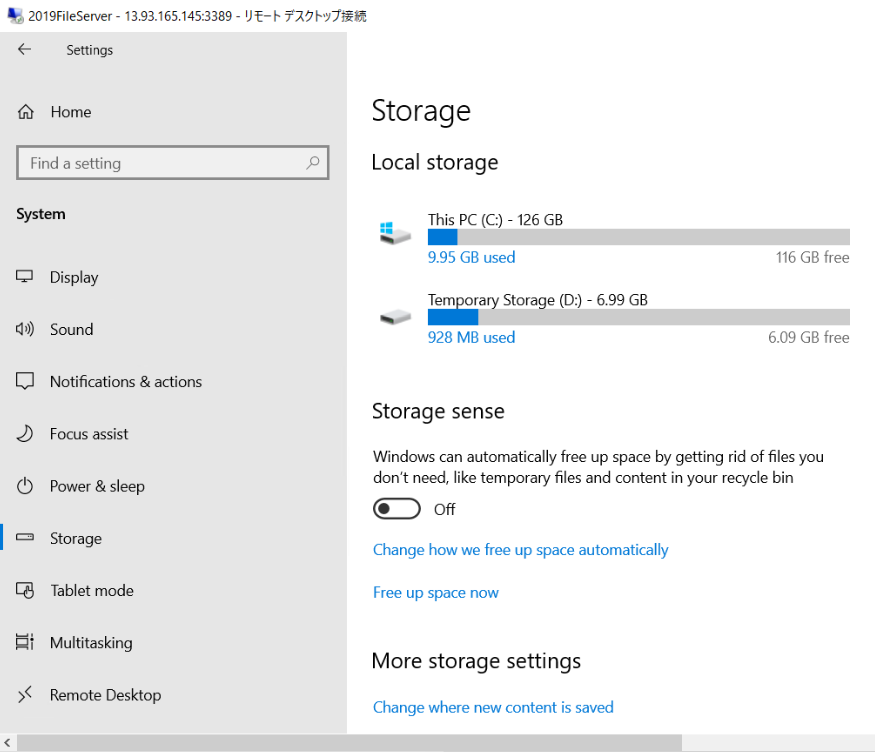Image resolution: width=875 pixels, height=752 pixels.
Task: Click the search magnifier icon in Find a setting
Action: click(313, 163)
